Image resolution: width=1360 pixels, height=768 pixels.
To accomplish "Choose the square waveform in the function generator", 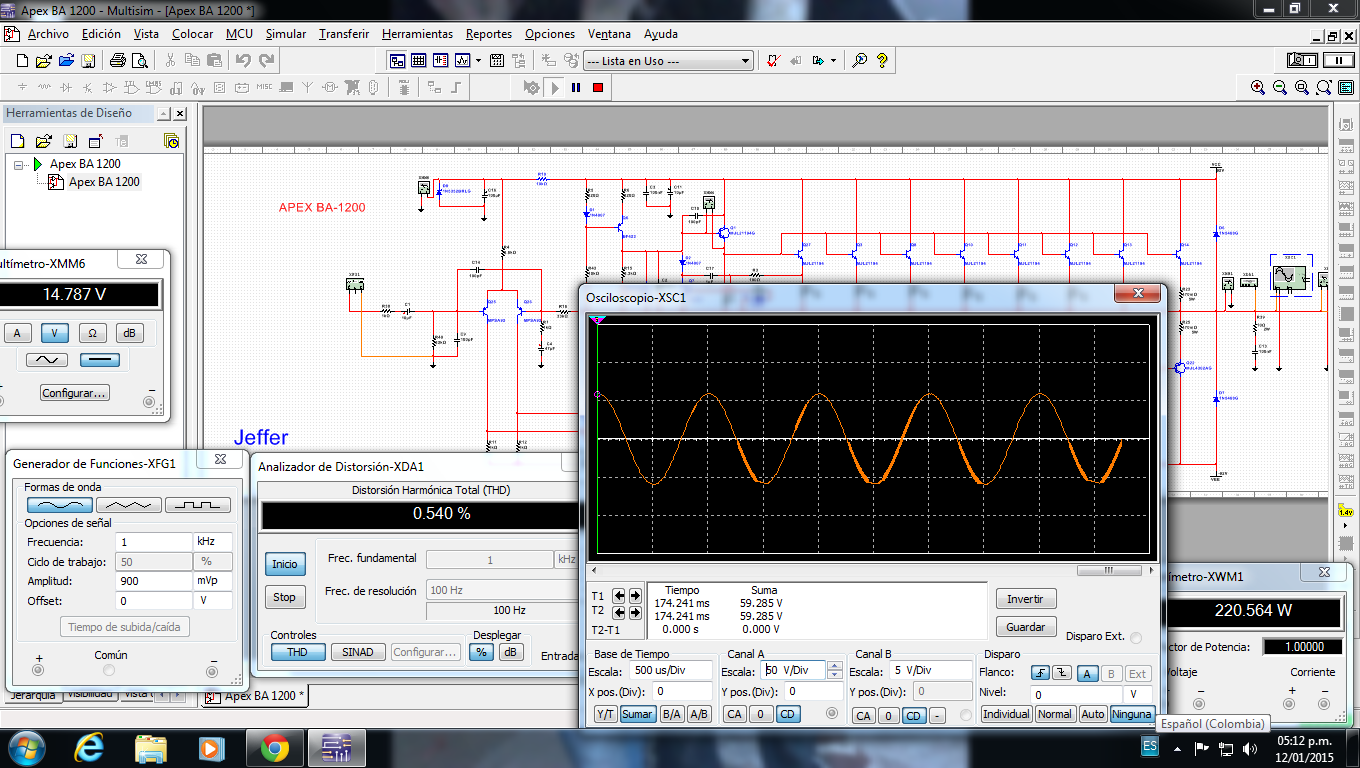I will 198,505.
